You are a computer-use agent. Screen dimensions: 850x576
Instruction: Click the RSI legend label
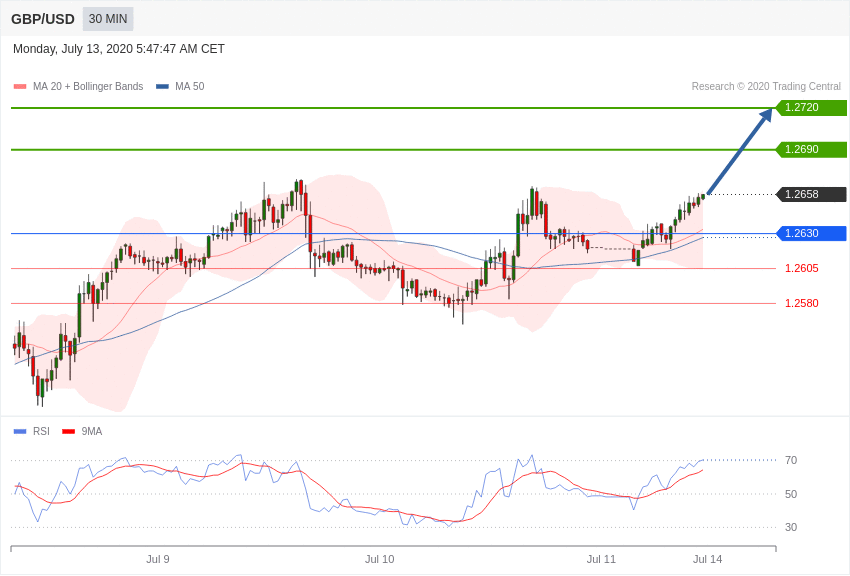pos(41,431)
